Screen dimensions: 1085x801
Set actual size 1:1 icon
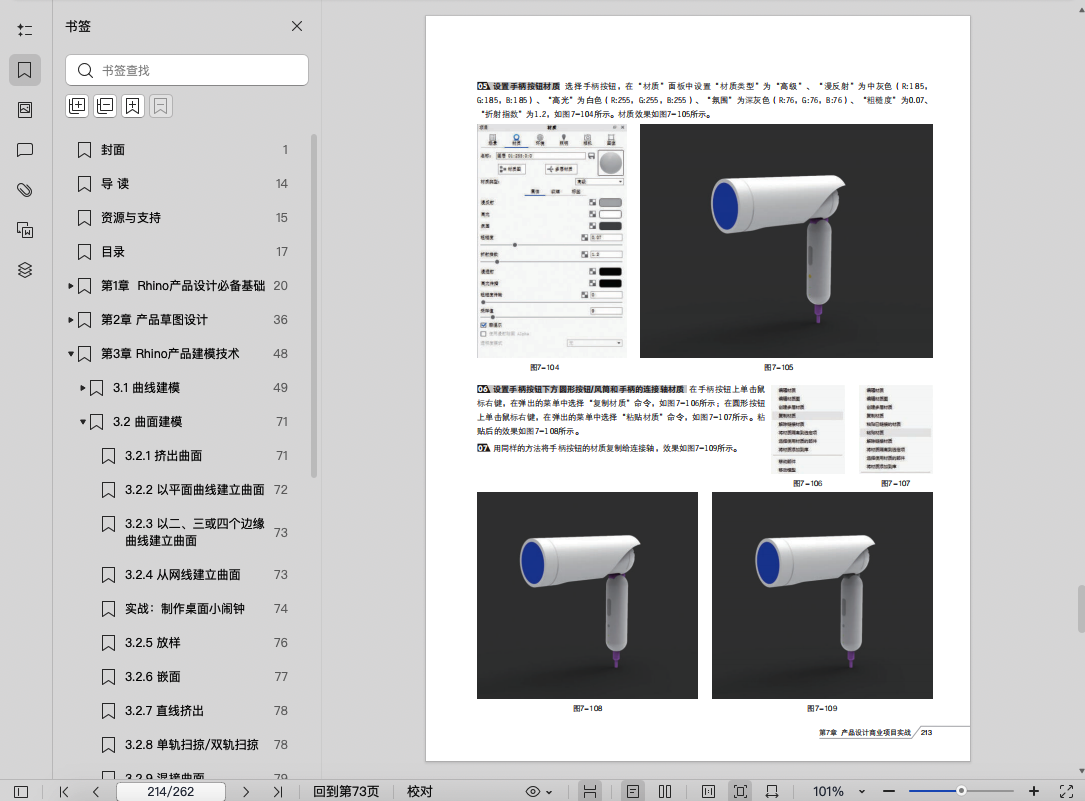click(x=708, y=791)
